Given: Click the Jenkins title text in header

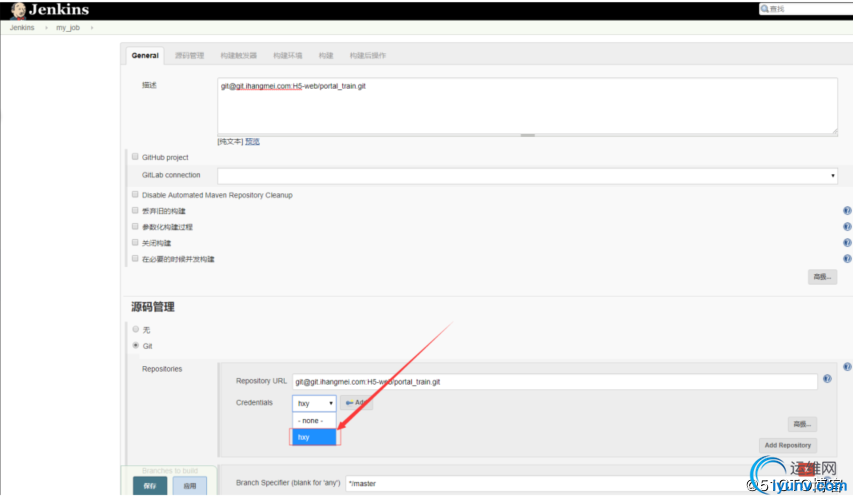Looking at the screenshot, I should click(x=59, y=10).
